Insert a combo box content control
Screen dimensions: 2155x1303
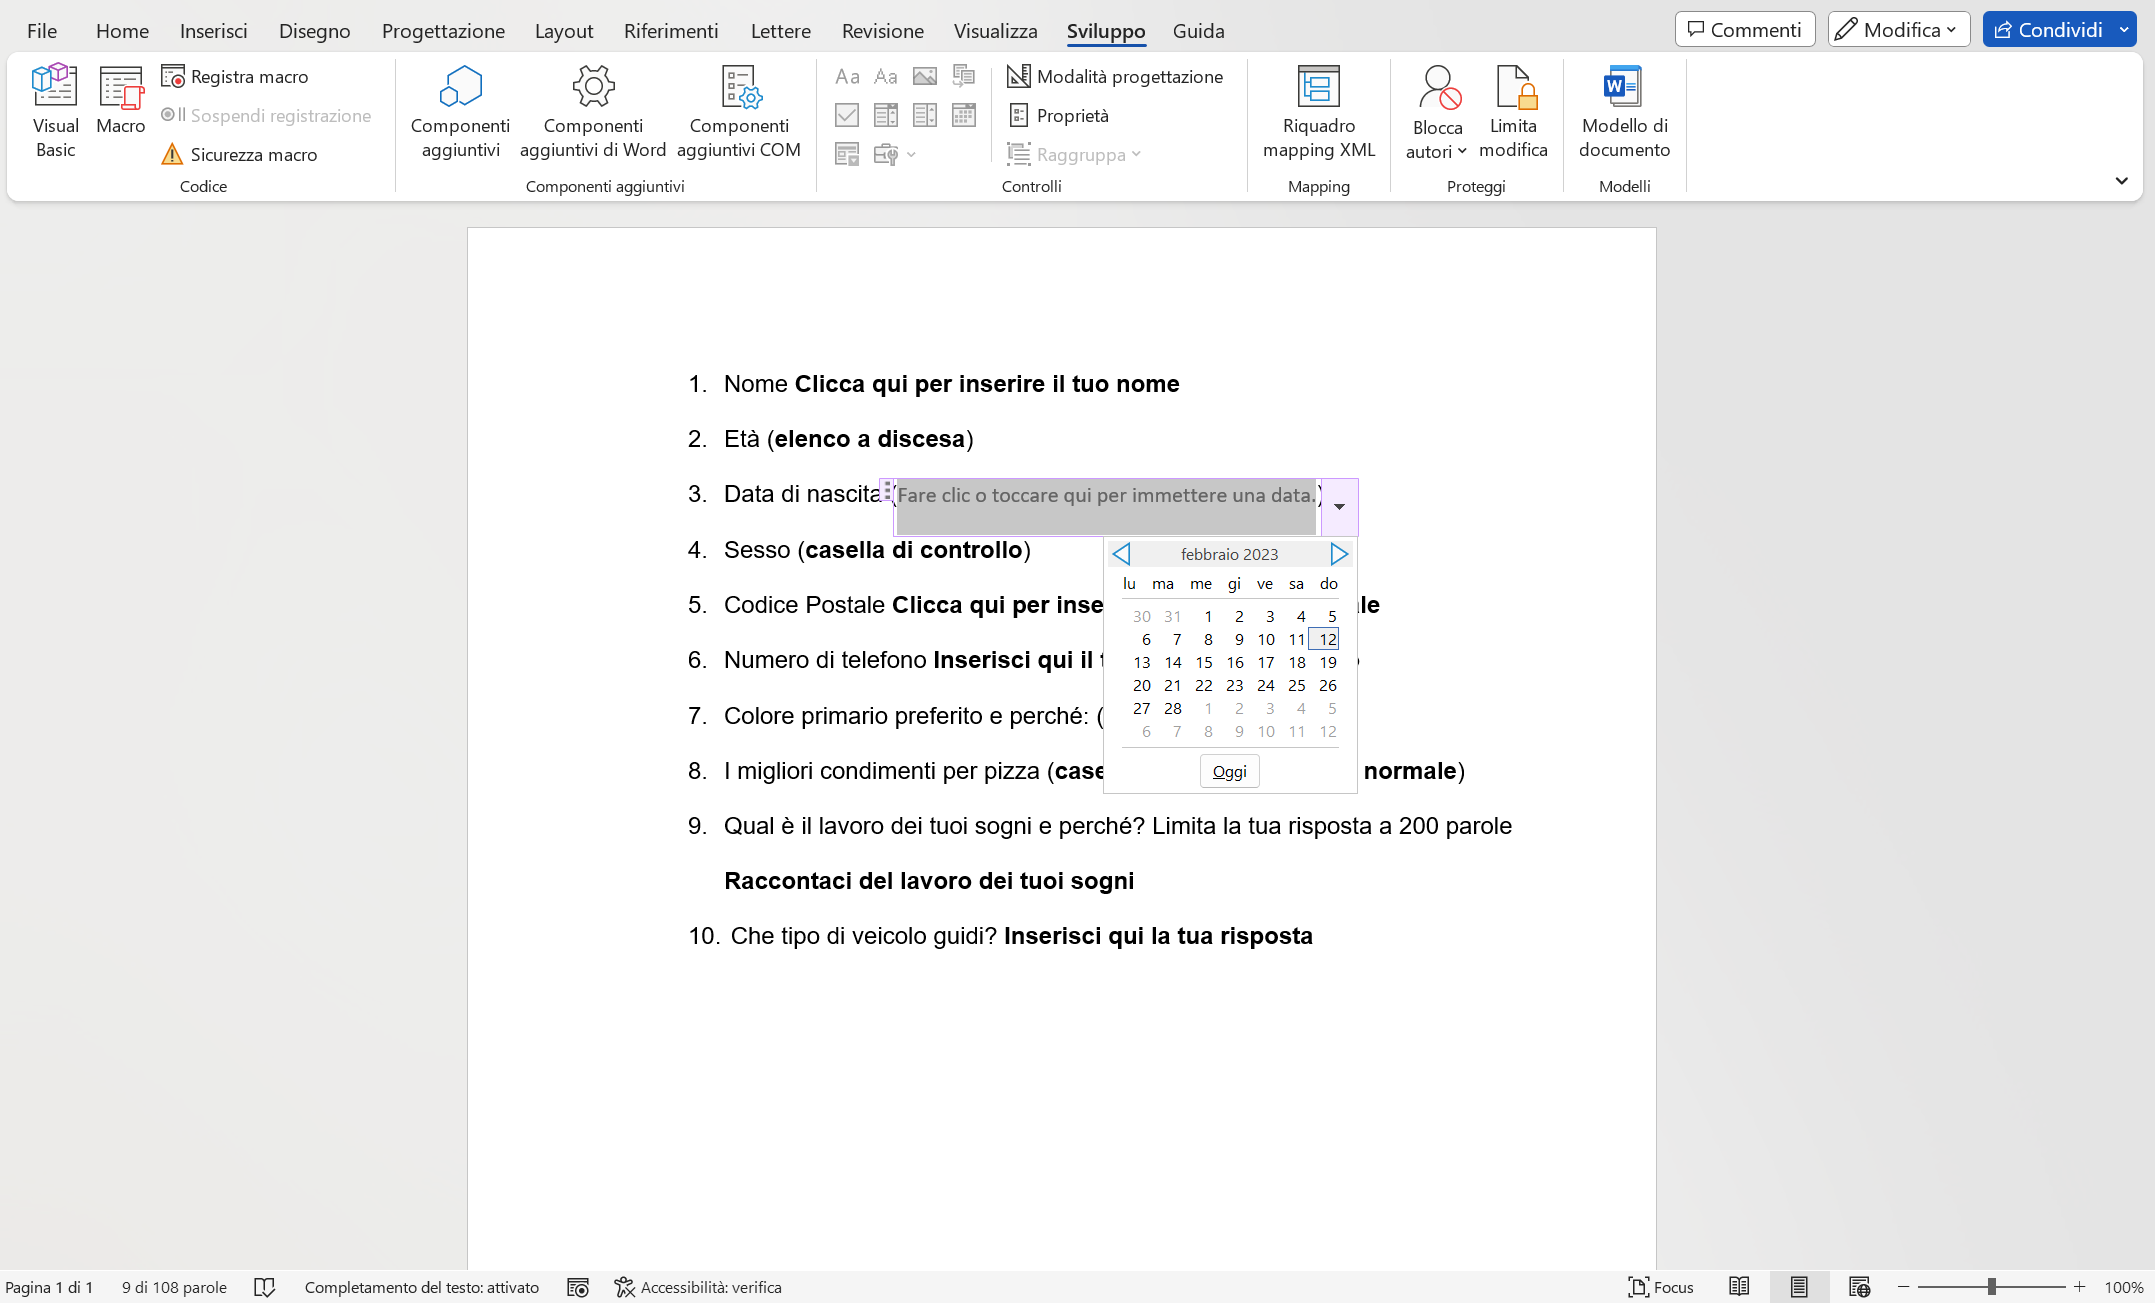click(885, 115)
